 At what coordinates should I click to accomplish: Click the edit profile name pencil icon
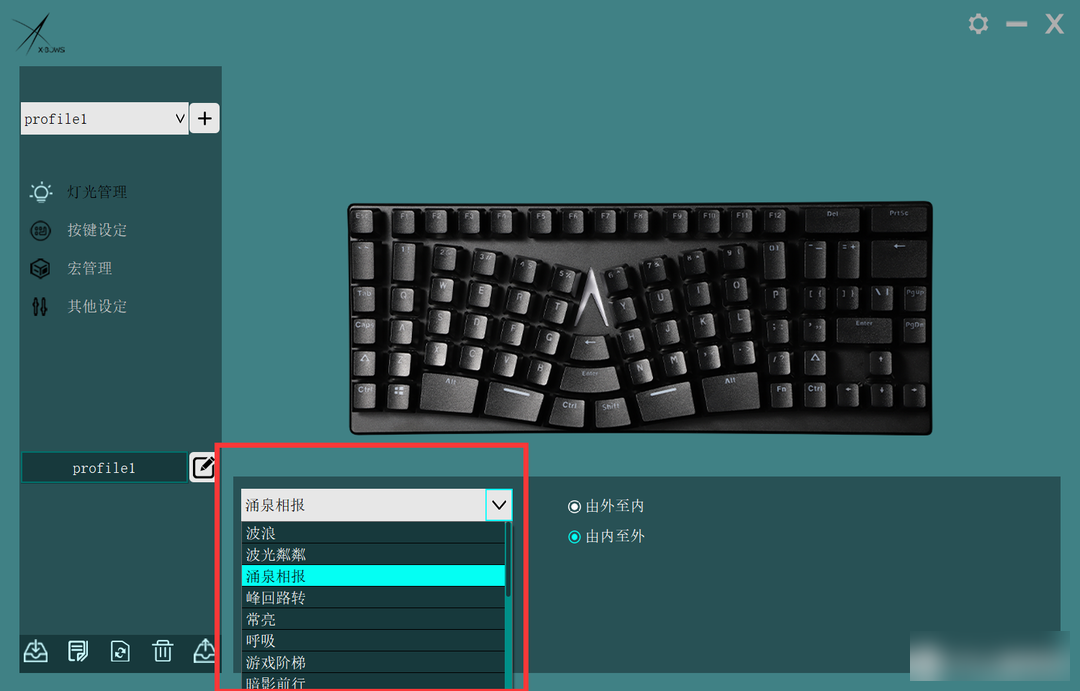(x=202, y=467)
